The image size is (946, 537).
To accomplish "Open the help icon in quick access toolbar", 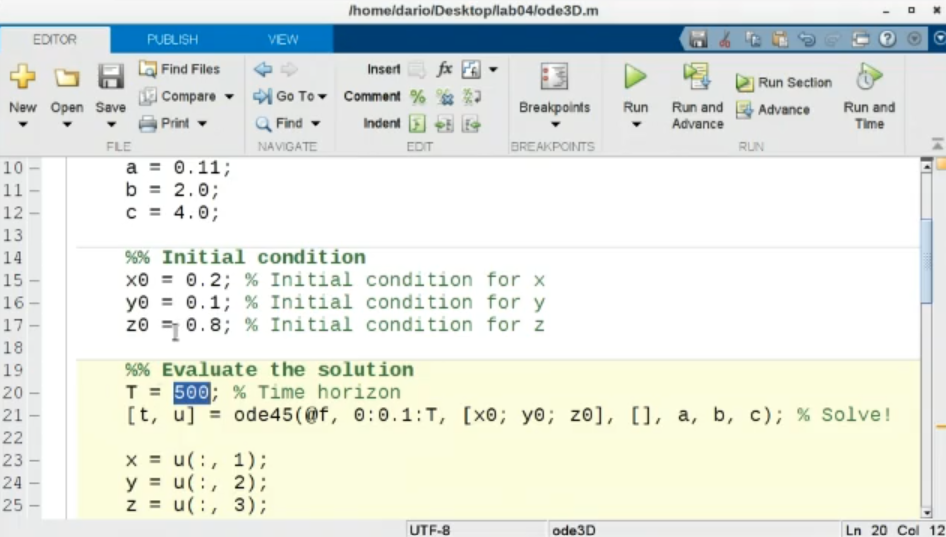I will [x=887, y=39].
